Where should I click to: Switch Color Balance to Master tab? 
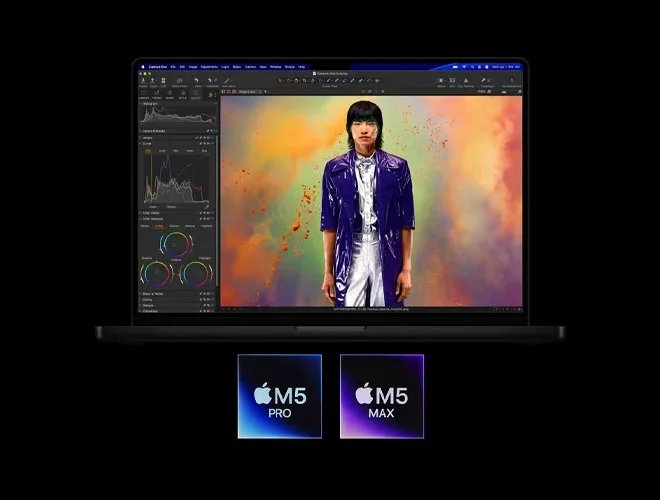click(145, 226)
